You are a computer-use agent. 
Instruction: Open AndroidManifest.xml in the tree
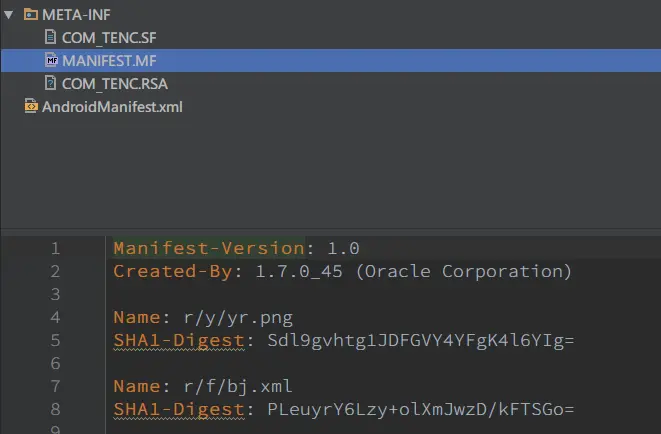click(112, 107)
